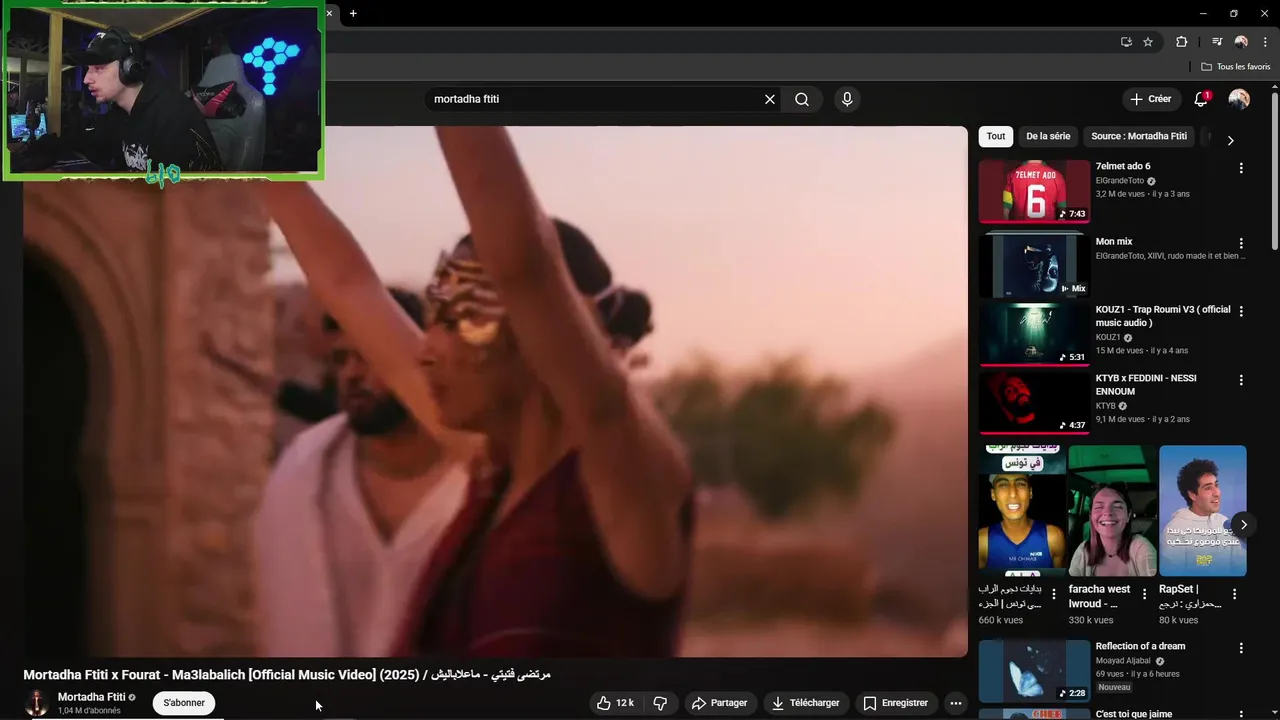
Task: Open the YouTube account avatar menu
Action: pos(1239,99)
